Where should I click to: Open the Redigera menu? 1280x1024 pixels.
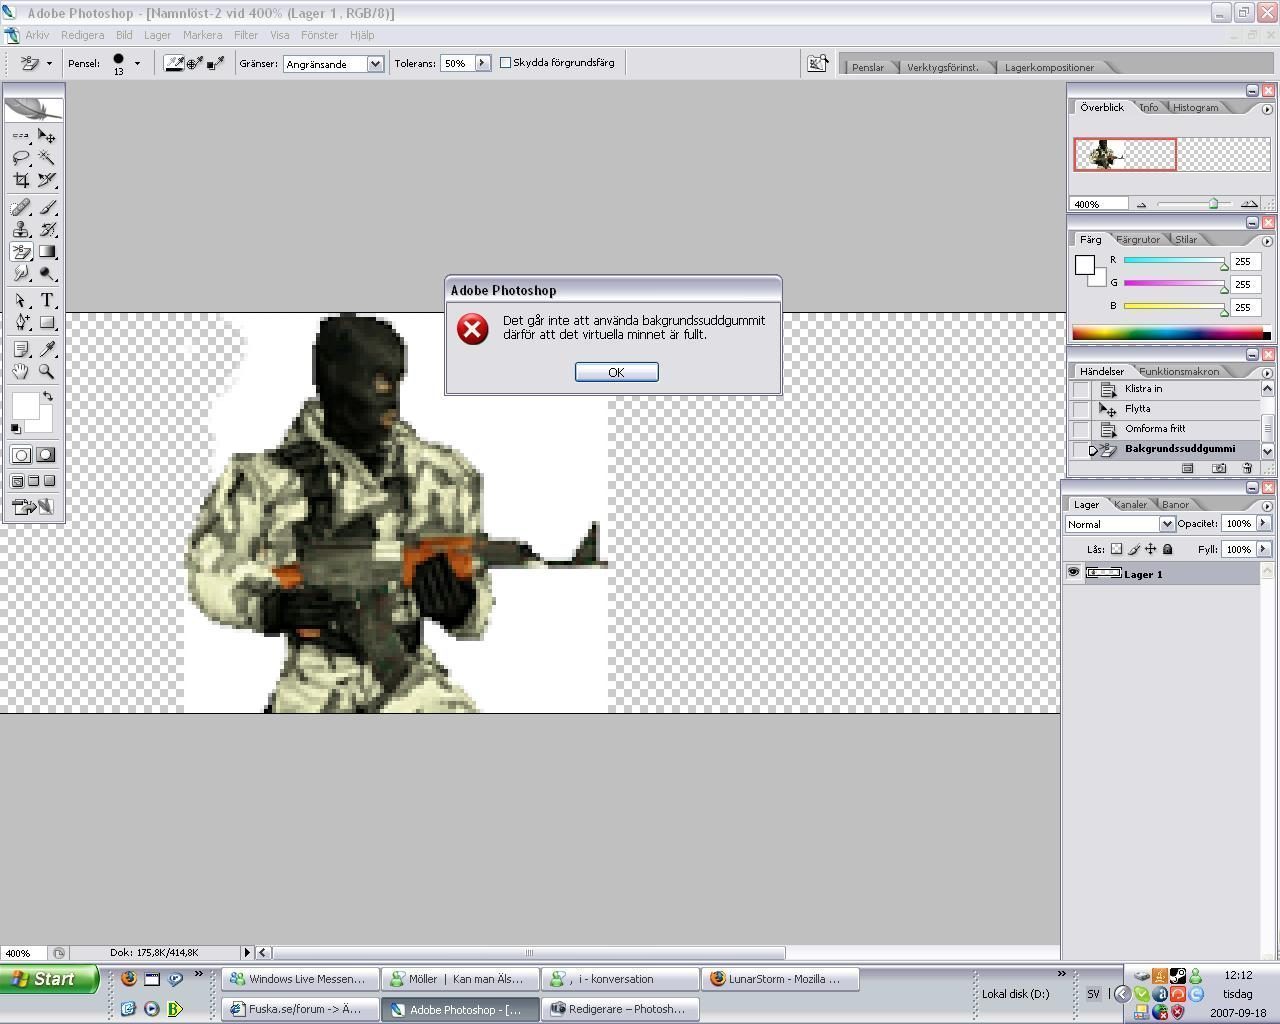click(82, 35)
